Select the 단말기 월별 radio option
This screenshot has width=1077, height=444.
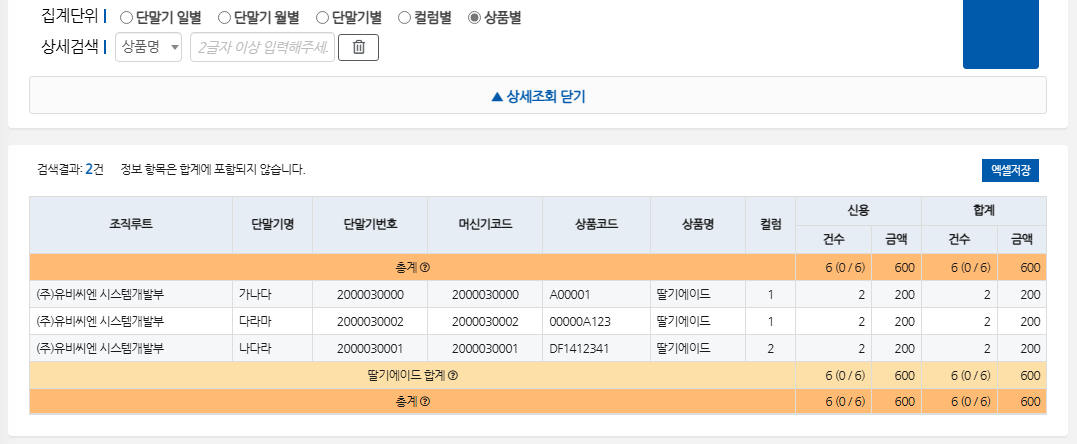click(224, 18)
